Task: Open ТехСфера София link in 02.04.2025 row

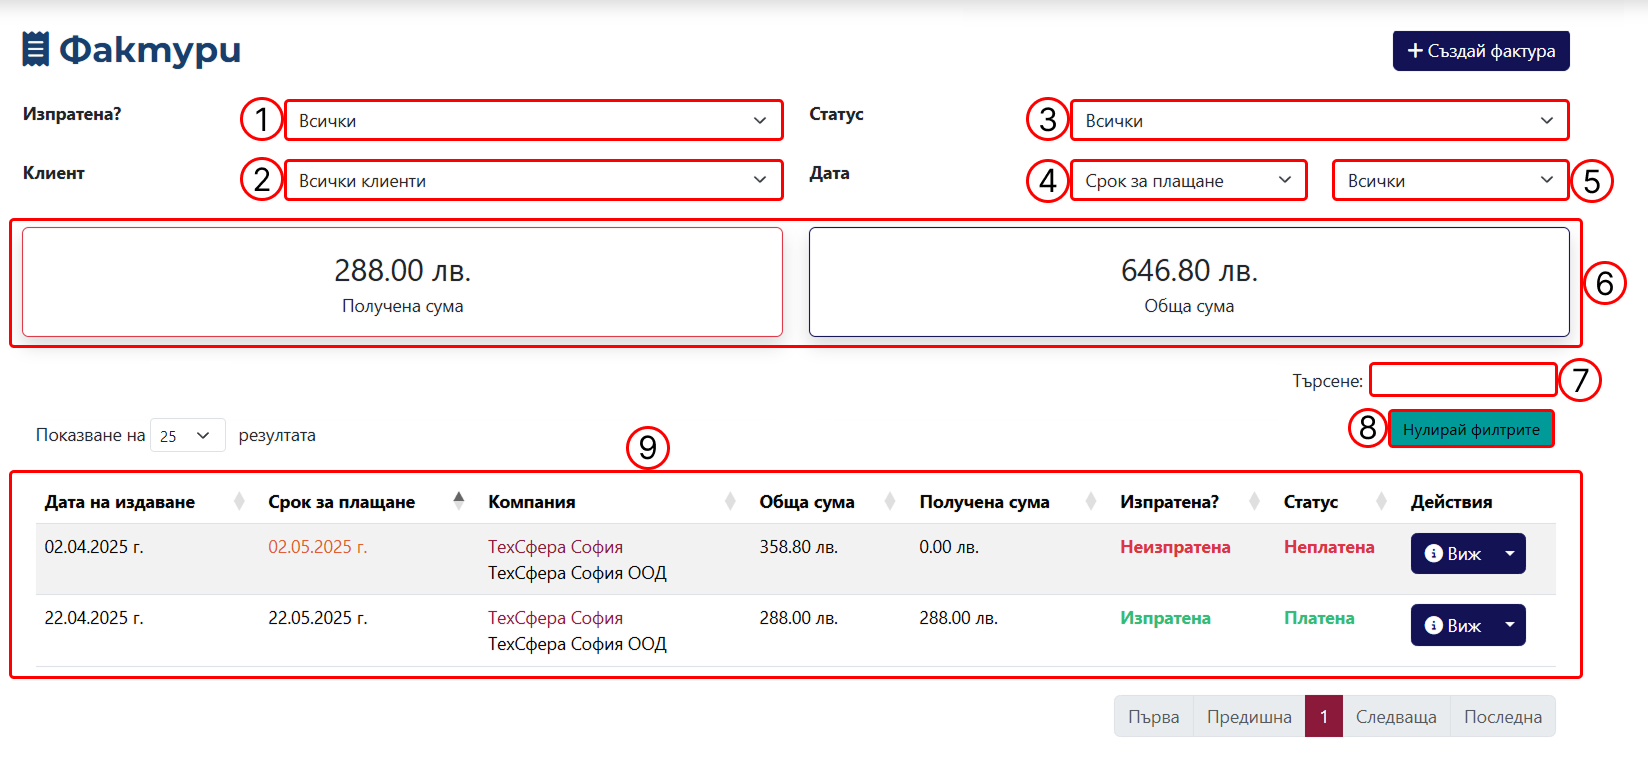Action: coord(555,547)
